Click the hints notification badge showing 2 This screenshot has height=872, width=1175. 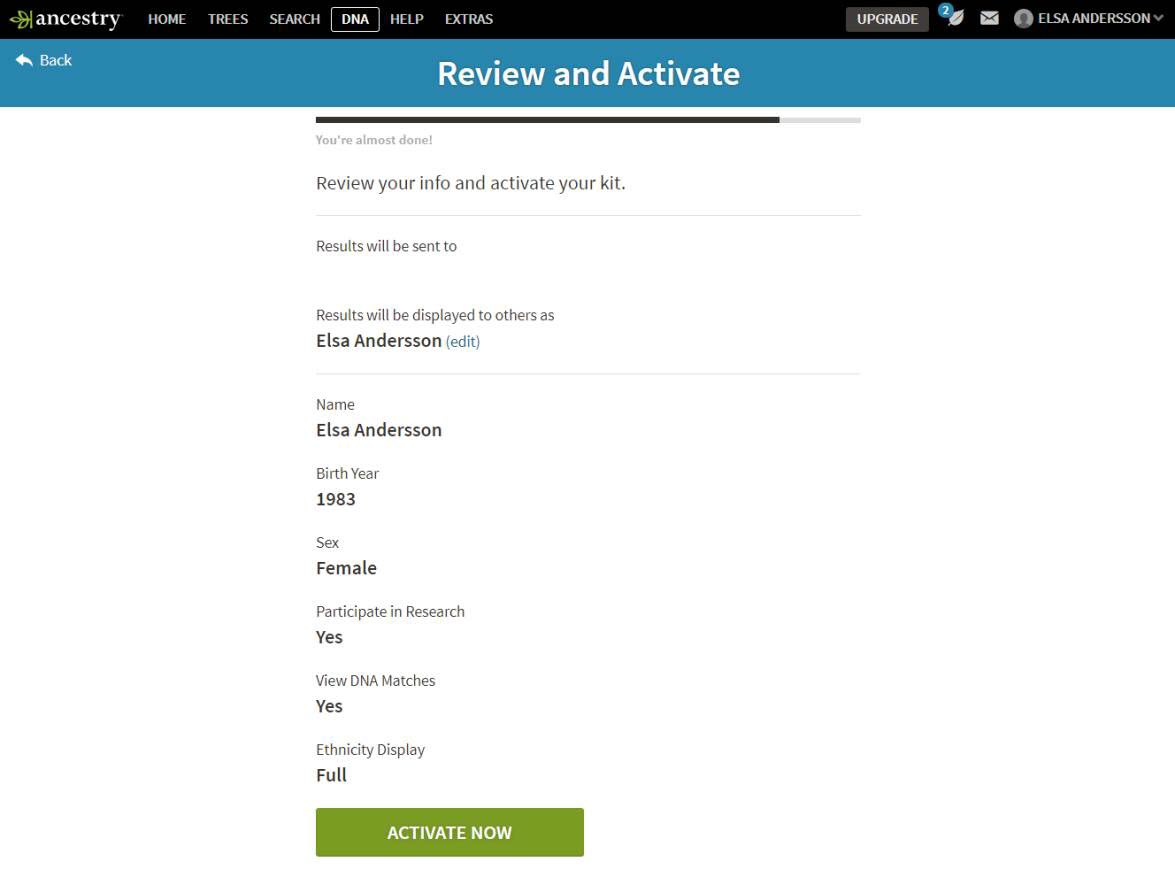point(945,10)
